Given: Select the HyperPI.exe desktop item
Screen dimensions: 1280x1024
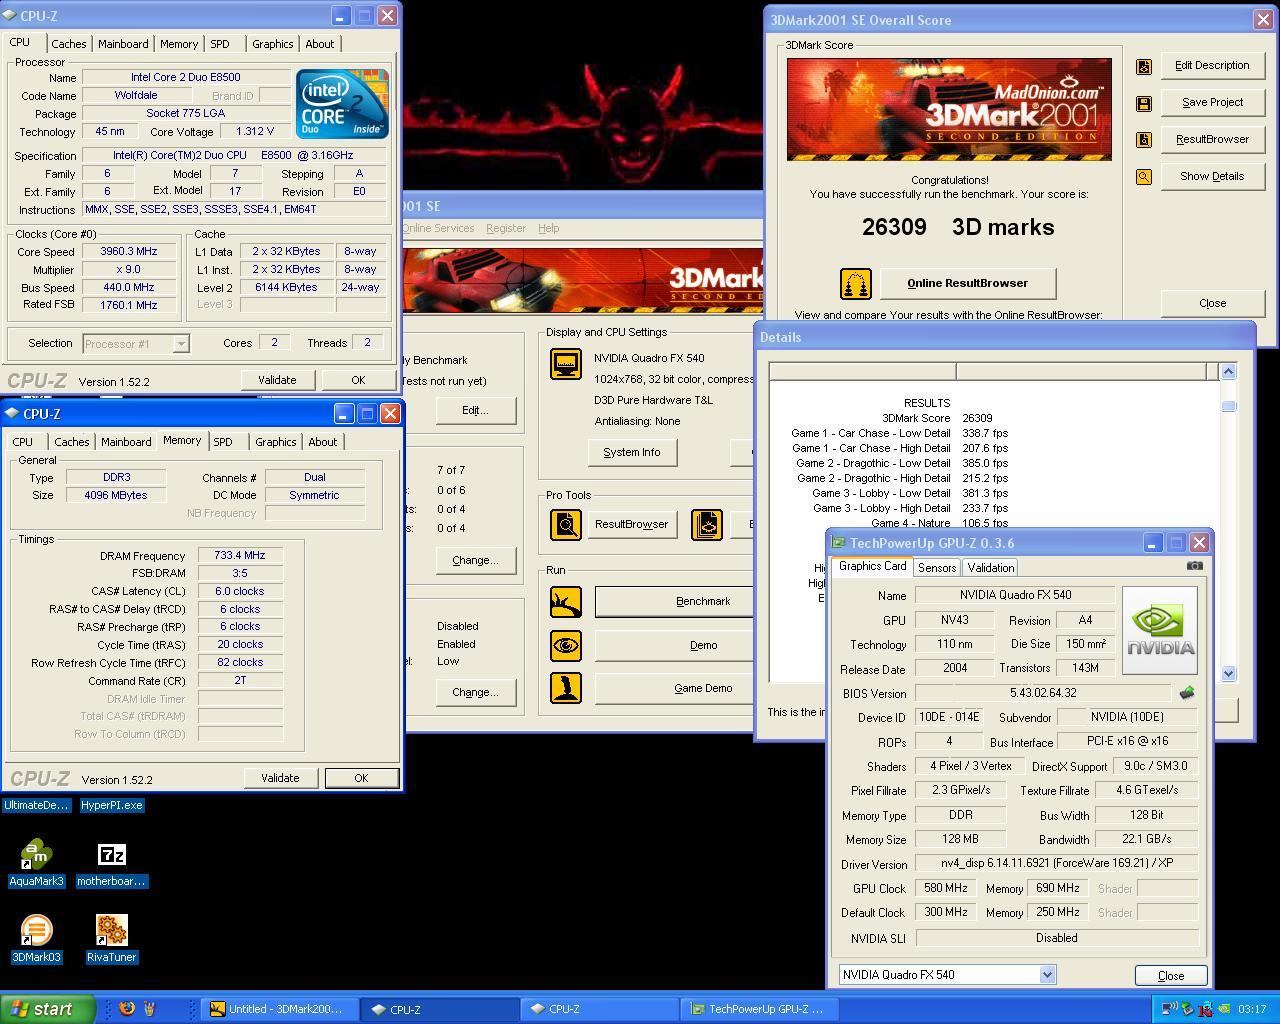Looking at the screenshot, I should click(x=112, y=805).
